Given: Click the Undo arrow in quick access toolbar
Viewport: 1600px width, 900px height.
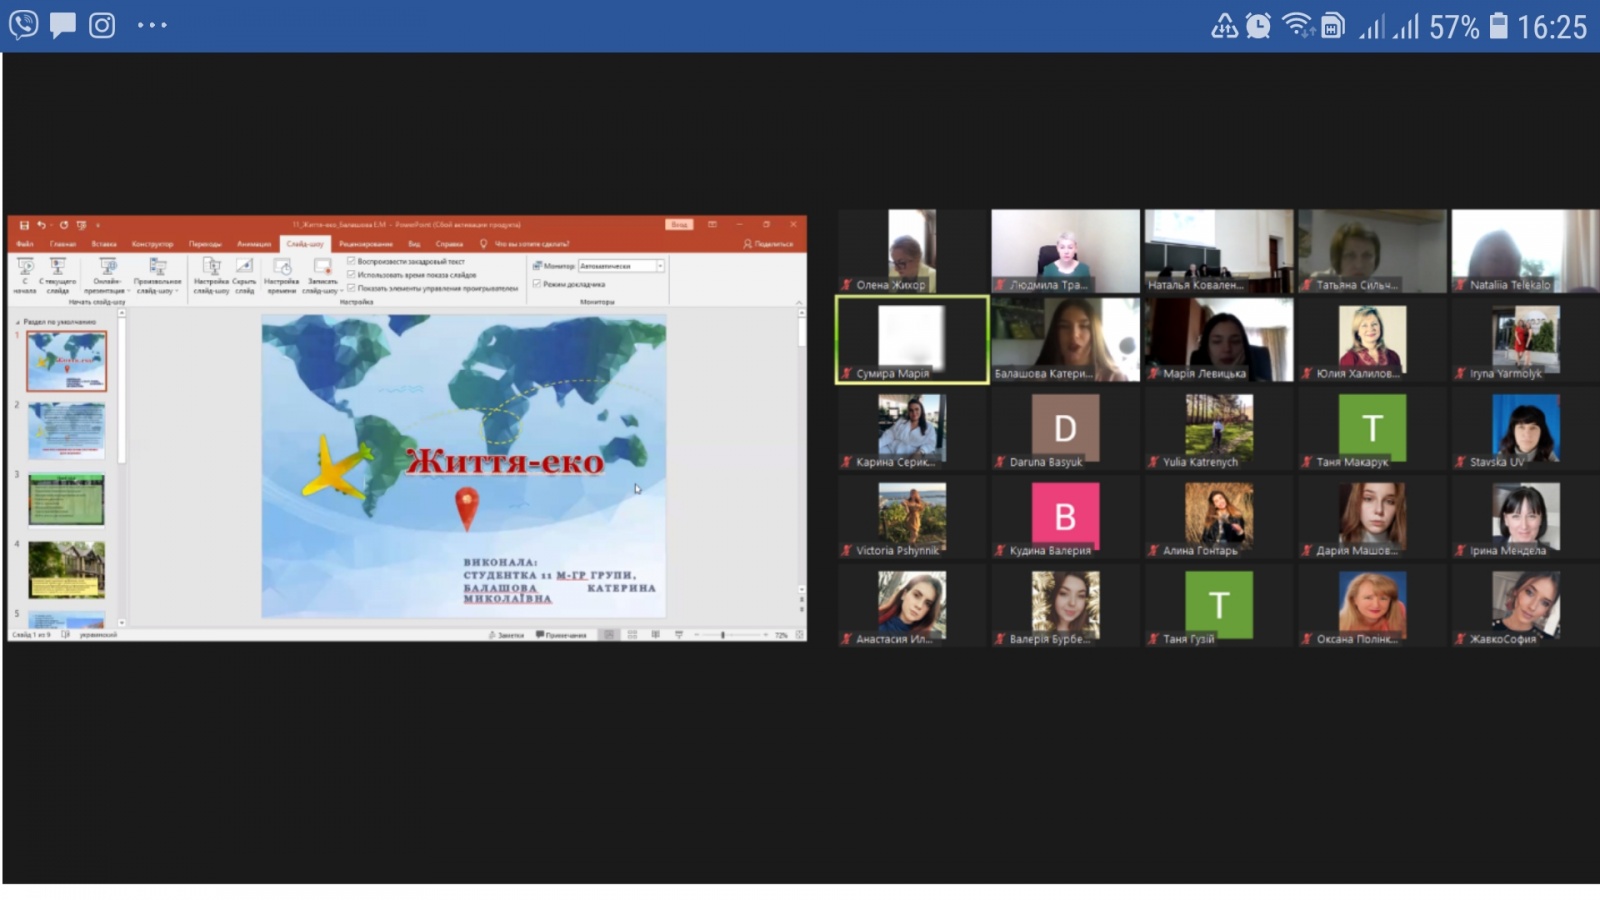Looking at the screenshot, I should pyautogui.click(x=42, y=225).
